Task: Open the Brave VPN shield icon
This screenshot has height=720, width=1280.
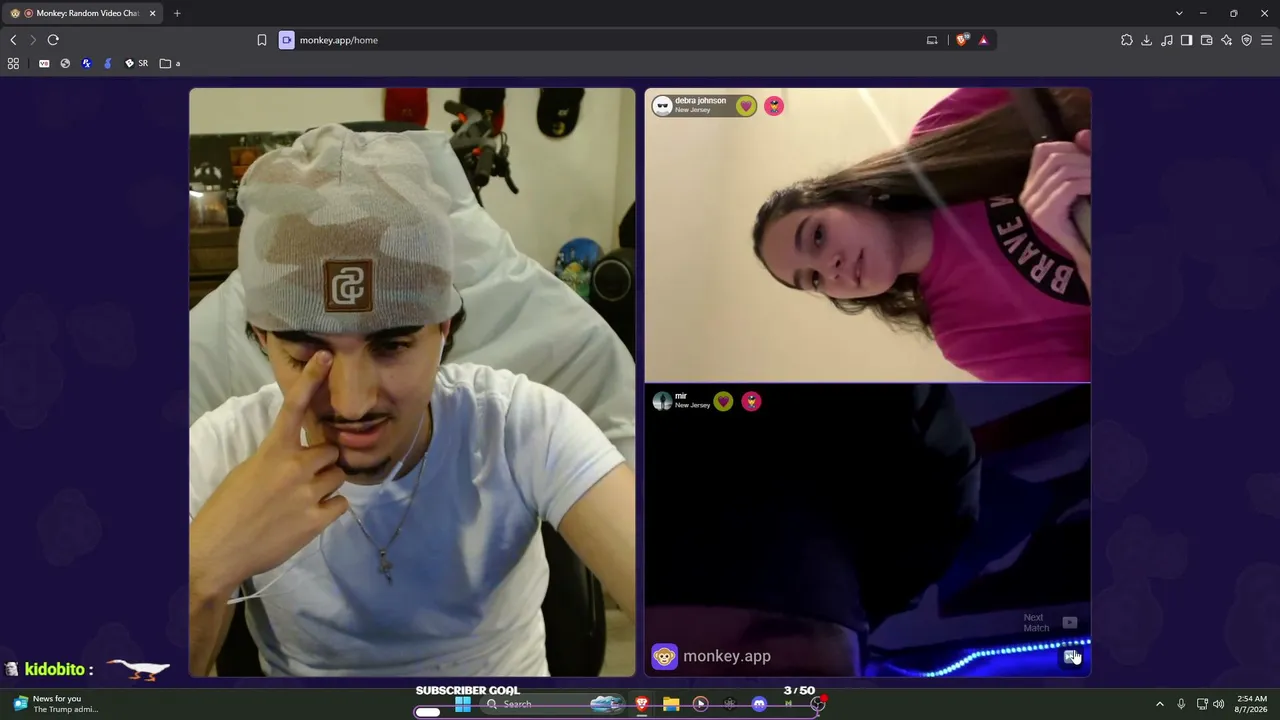Action: 1247,40
